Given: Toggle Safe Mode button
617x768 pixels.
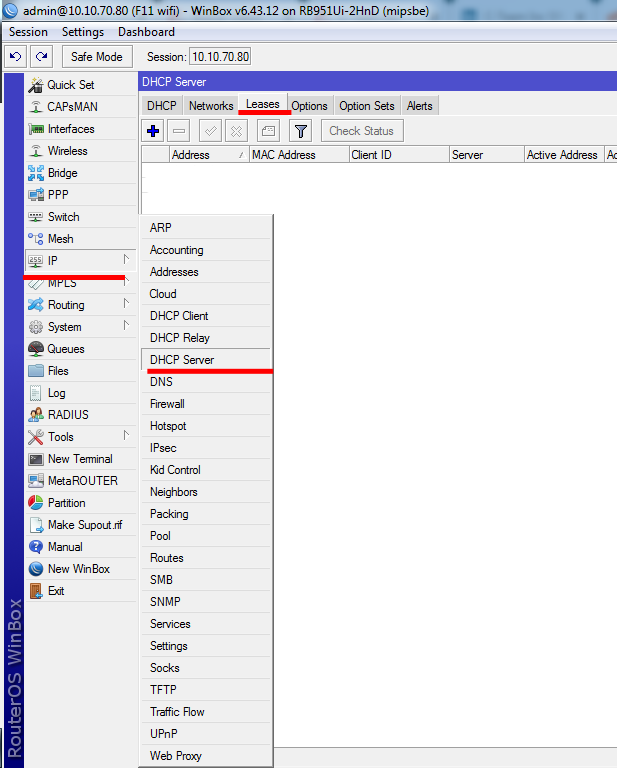Looking at the screenshot, I should point(97,57).
